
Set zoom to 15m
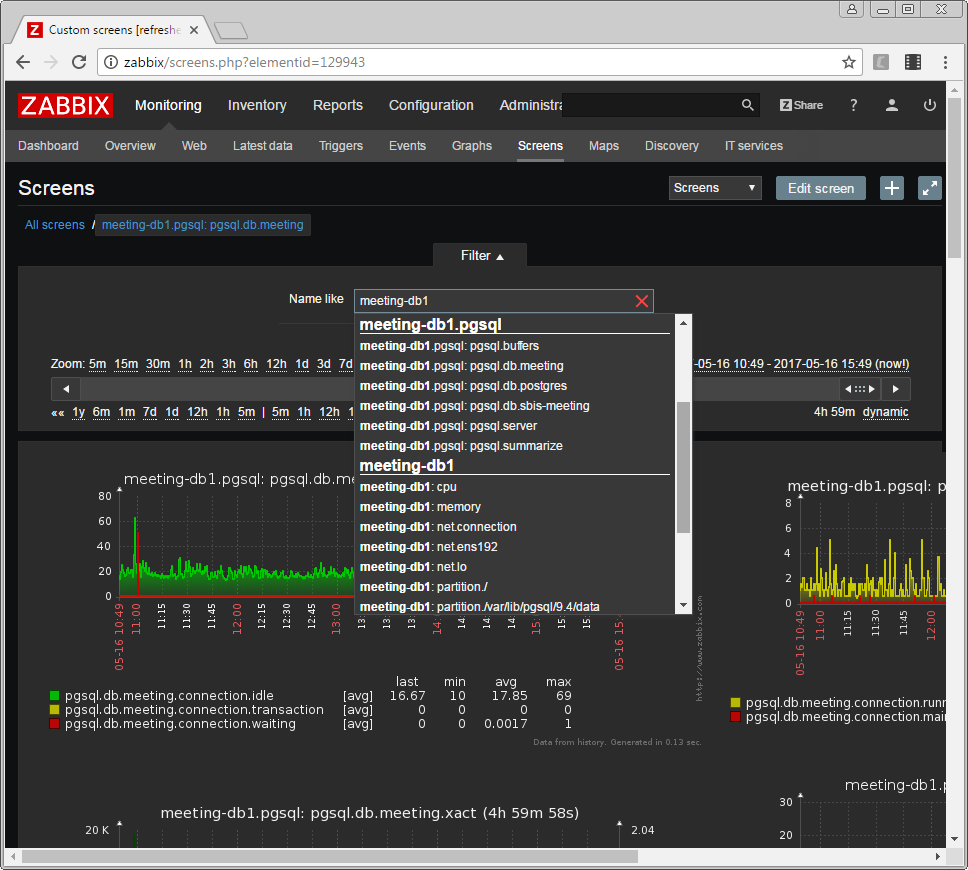click(126, 364)
